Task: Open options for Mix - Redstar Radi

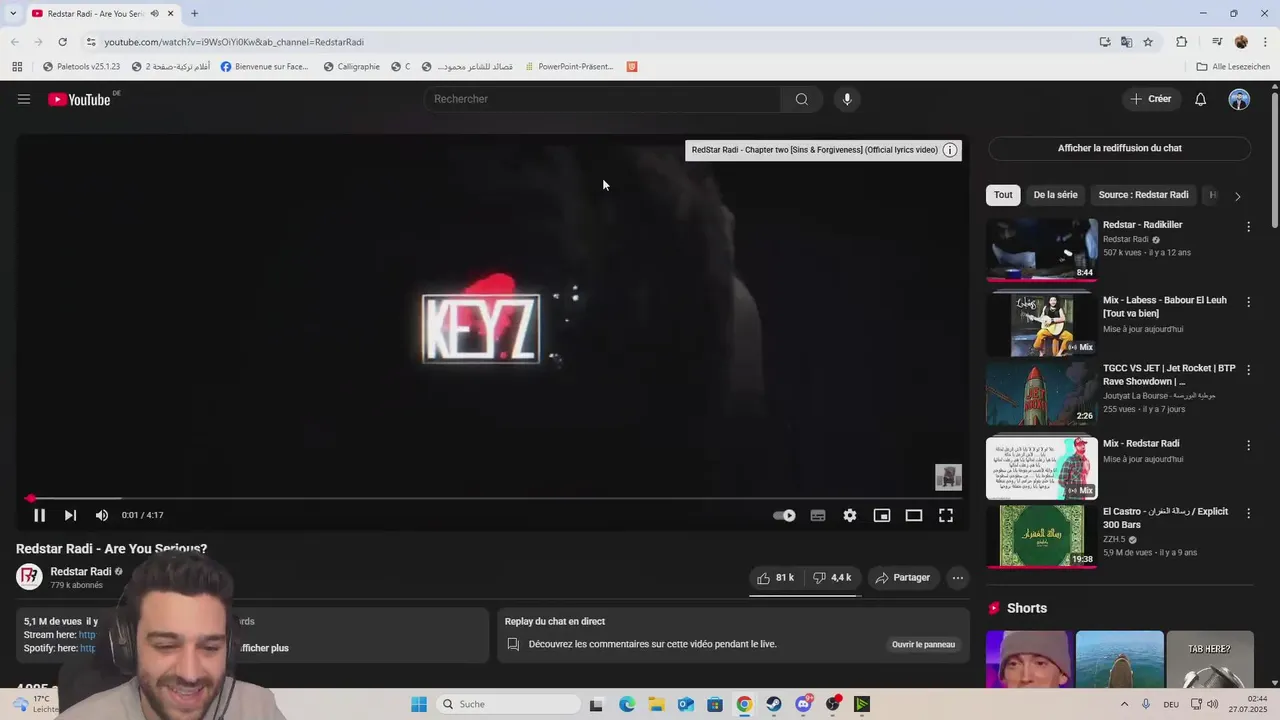Action: pyautogui.click(x=1248, y=445)
